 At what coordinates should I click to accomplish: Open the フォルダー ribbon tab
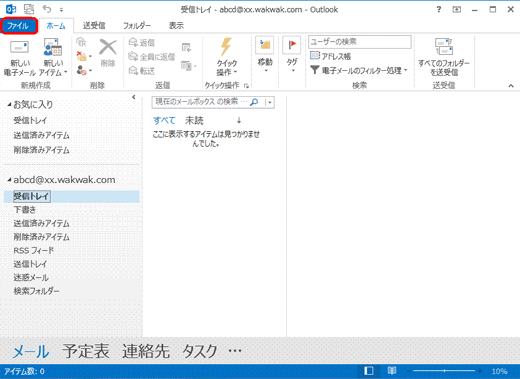click(137, 26)
